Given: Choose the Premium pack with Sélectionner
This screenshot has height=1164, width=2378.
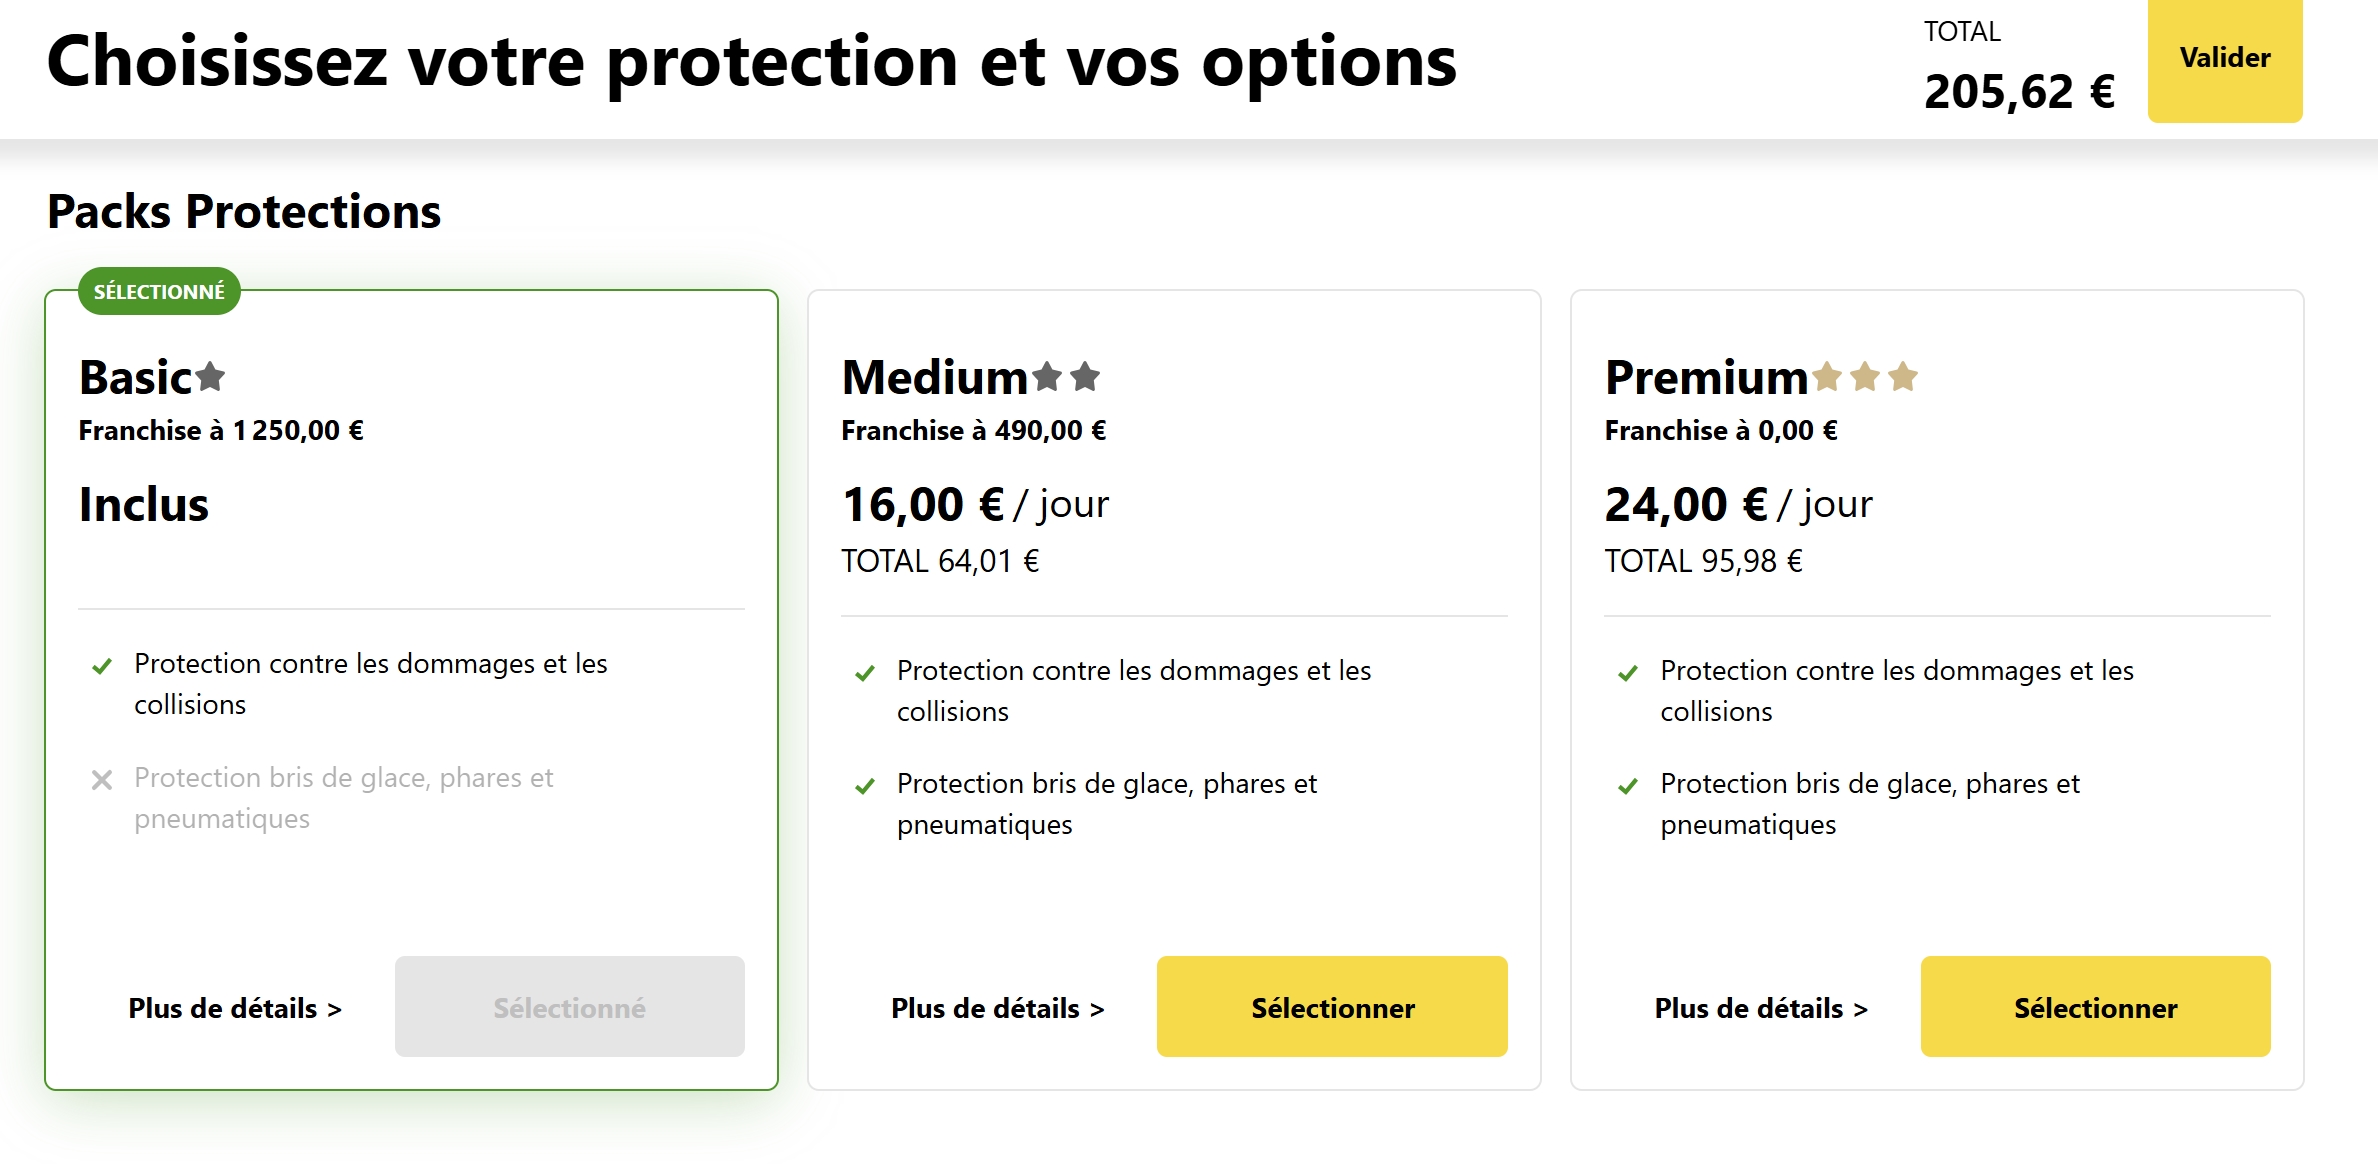Looking at the screenshot, I should coord(2095,1007).
